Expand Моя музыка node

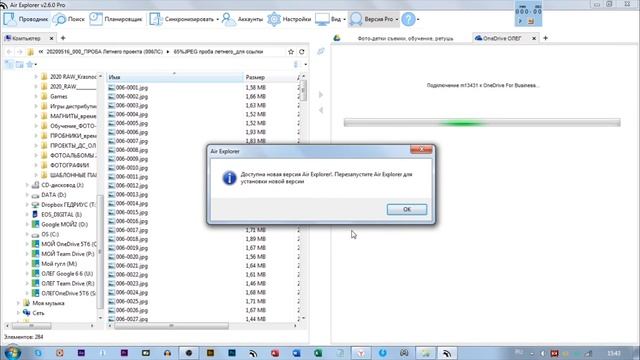coord(18,303)
